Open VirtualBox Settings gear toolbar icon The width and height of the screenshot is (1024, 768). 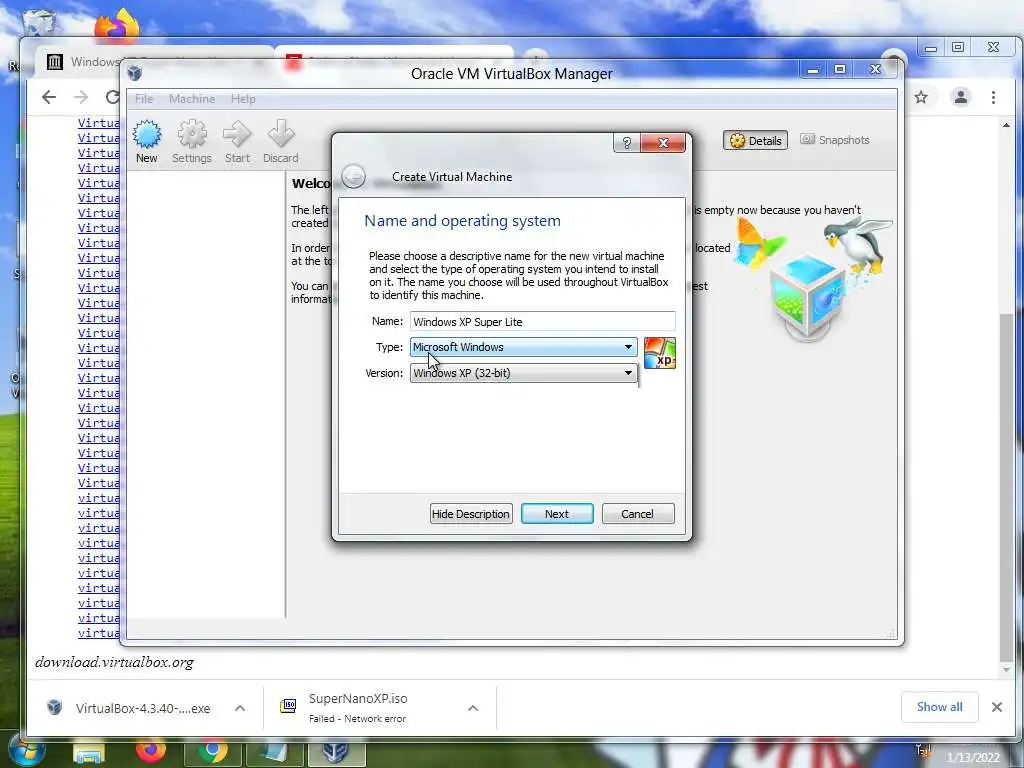(x=191, y=135)
